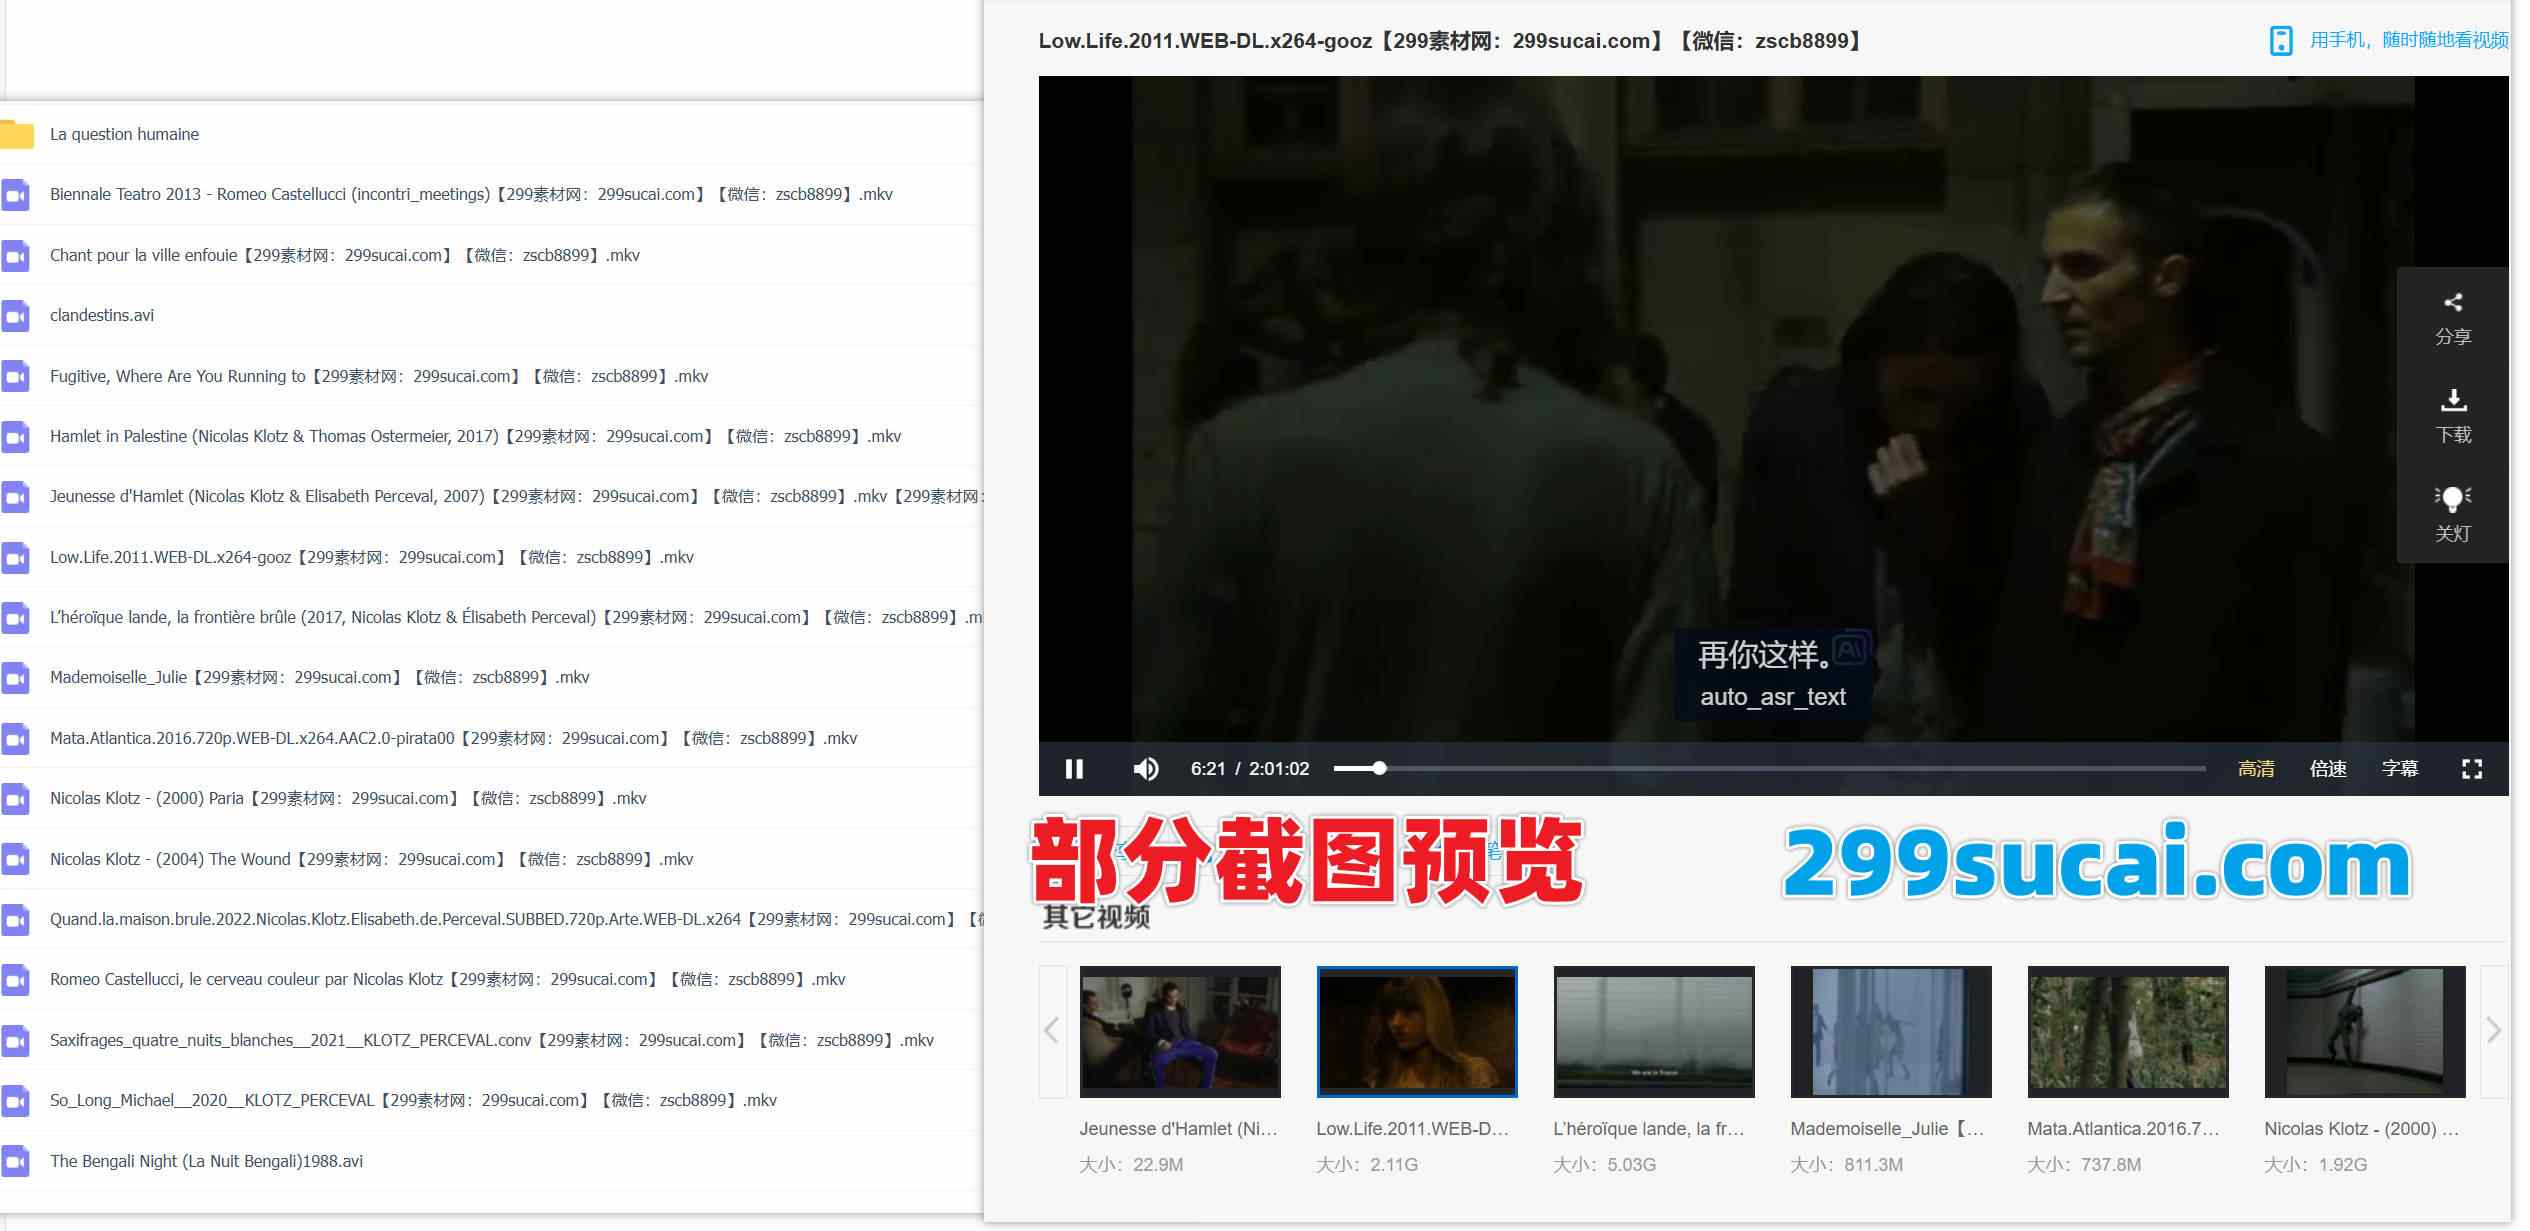The width and height of the screenshot is (2530, 1231).
Task: Open Nicolas Klotz (2000) video thumbnail
Action: pos(2365,1031)
